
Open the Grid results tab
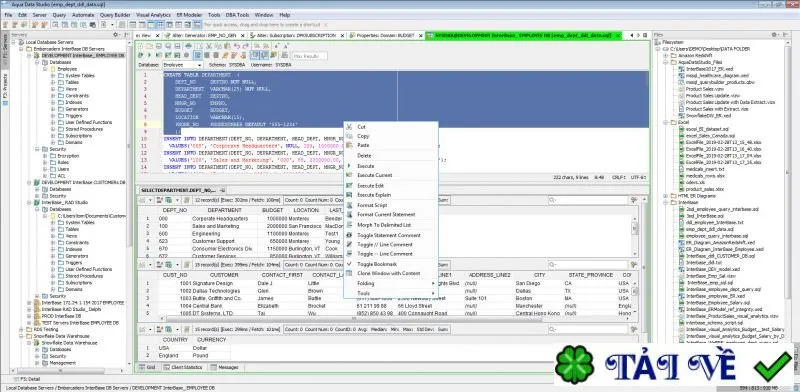click(147, 368)
